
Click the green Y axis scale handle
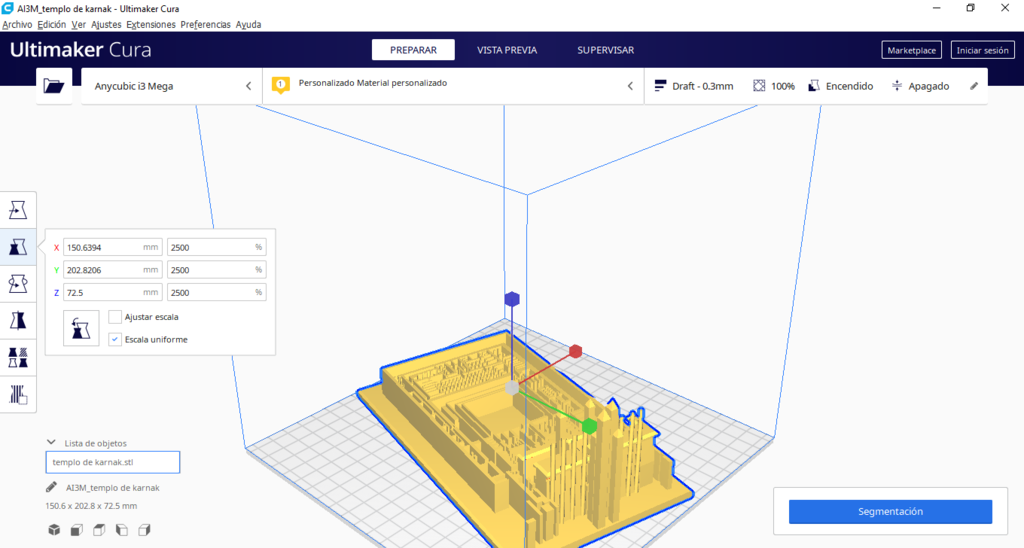pos(589,427)
